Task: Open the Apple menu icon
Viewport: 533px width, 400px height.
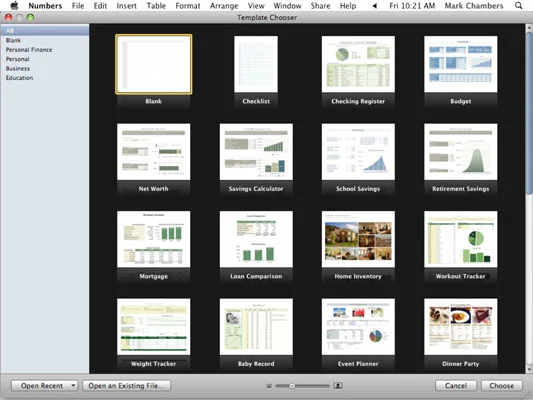Action: pos(14,5)
